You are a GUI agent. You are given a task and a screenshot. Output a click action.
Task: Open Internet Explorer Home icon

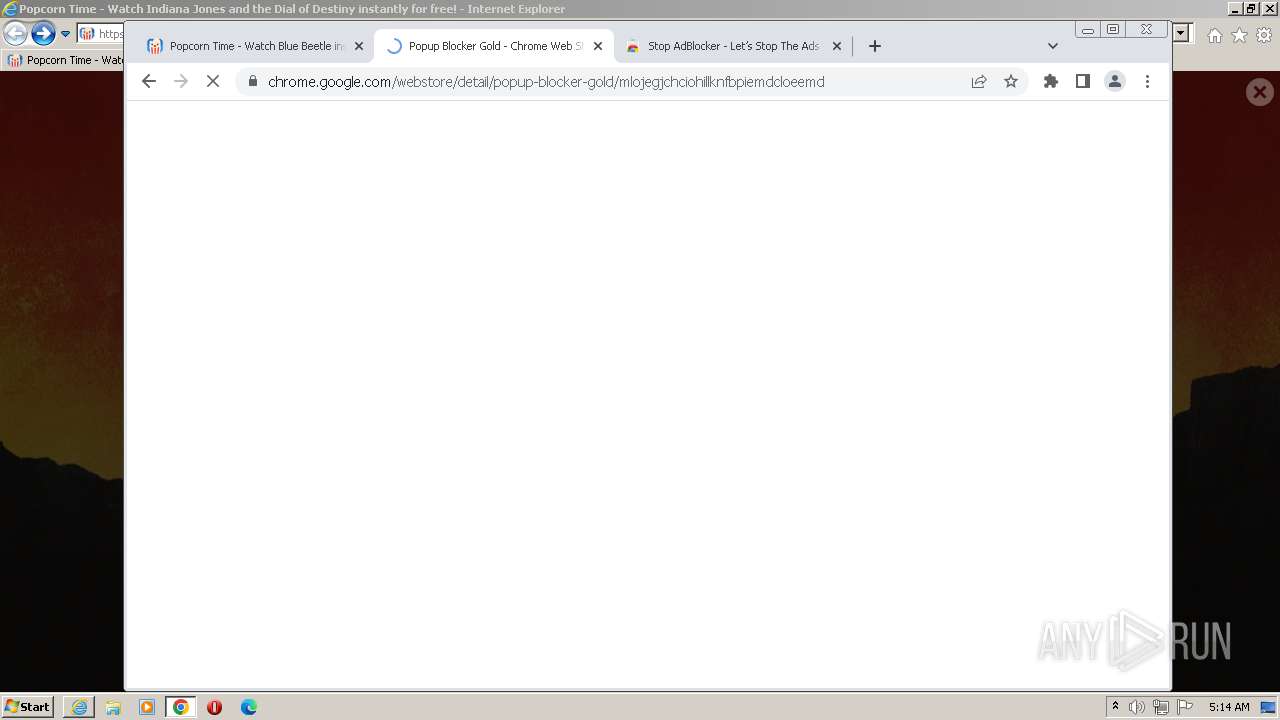click(1214, 35)
